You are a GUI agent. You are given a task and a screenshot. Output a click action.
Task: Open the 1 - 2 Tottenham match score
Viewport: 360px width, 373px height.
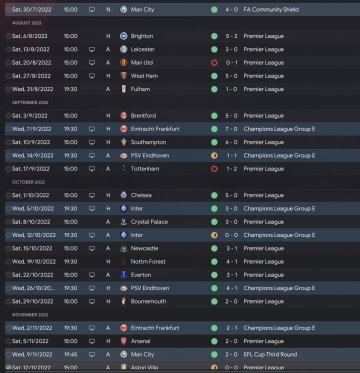pos(231,169)
